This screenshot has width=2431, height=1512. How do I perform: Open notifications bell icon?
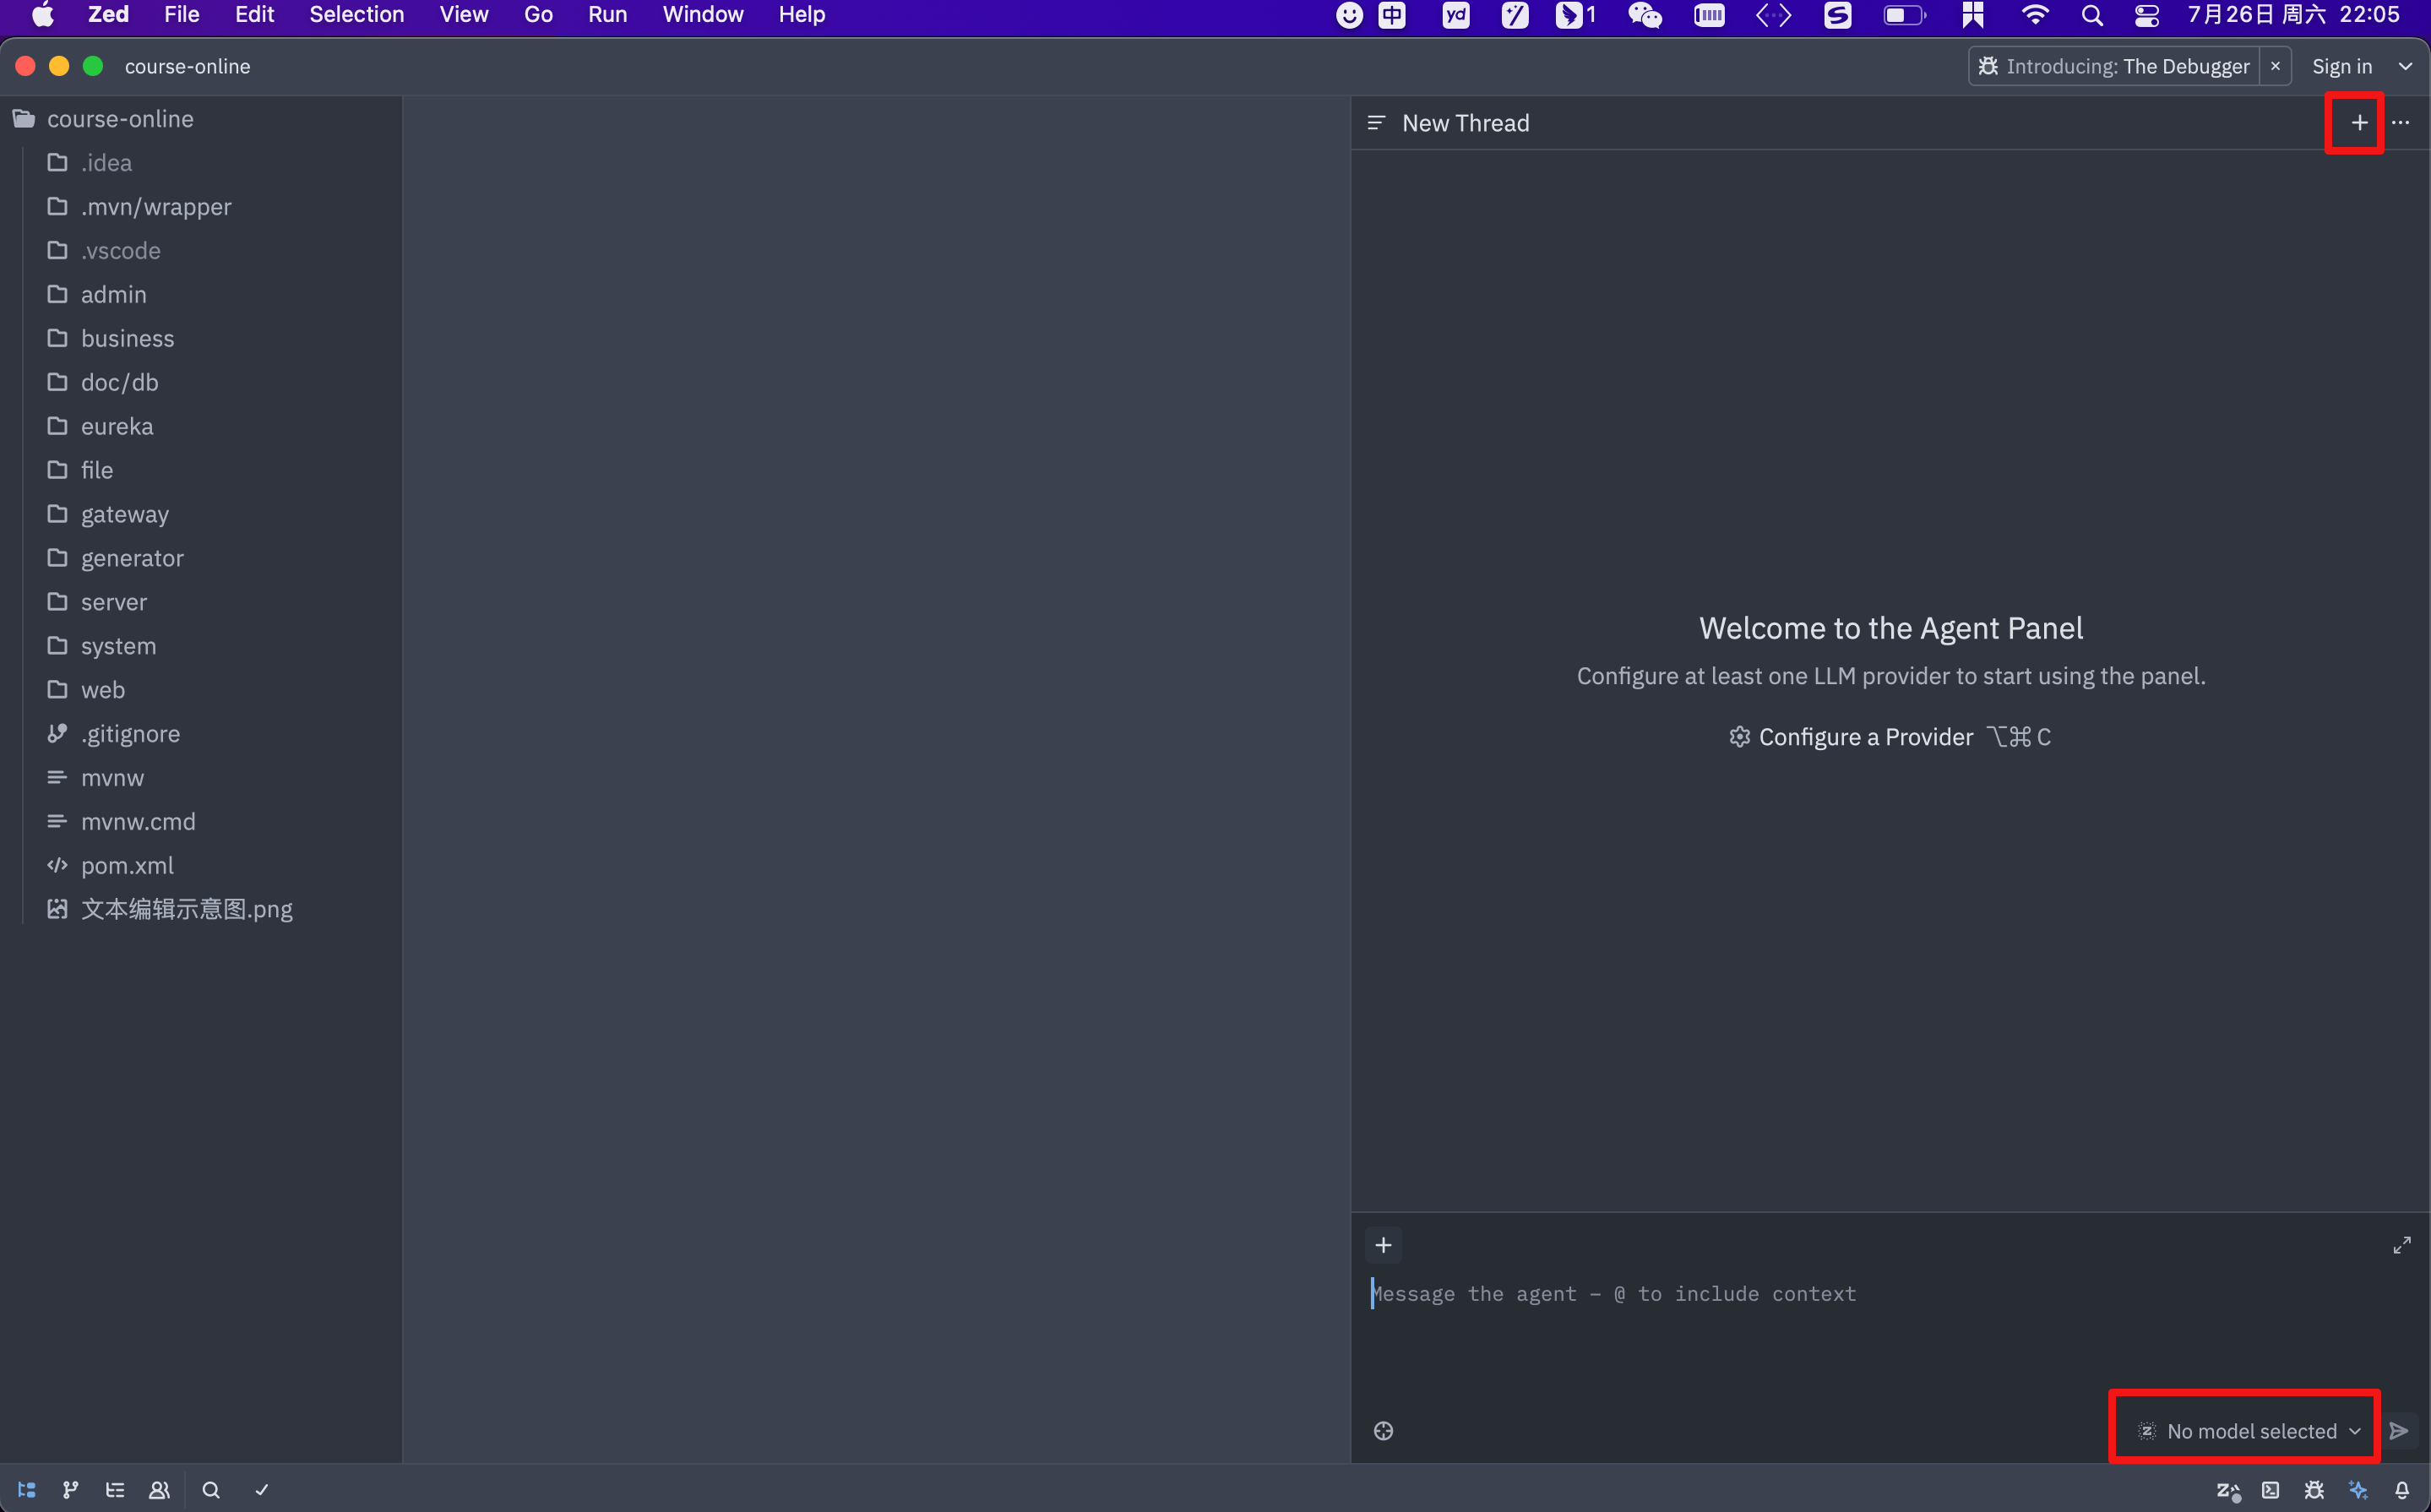[2402, 1490]
